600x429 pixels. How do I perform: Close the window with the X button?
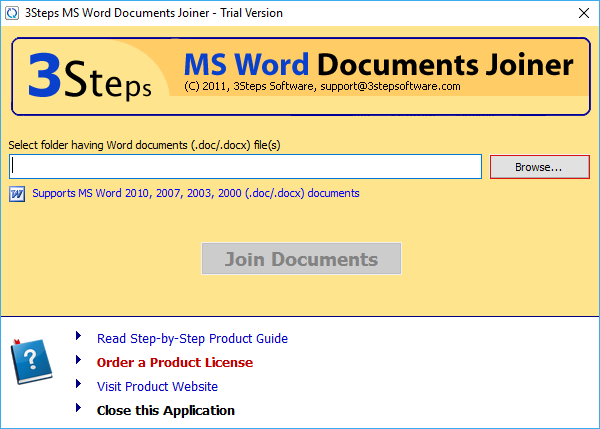584,13
